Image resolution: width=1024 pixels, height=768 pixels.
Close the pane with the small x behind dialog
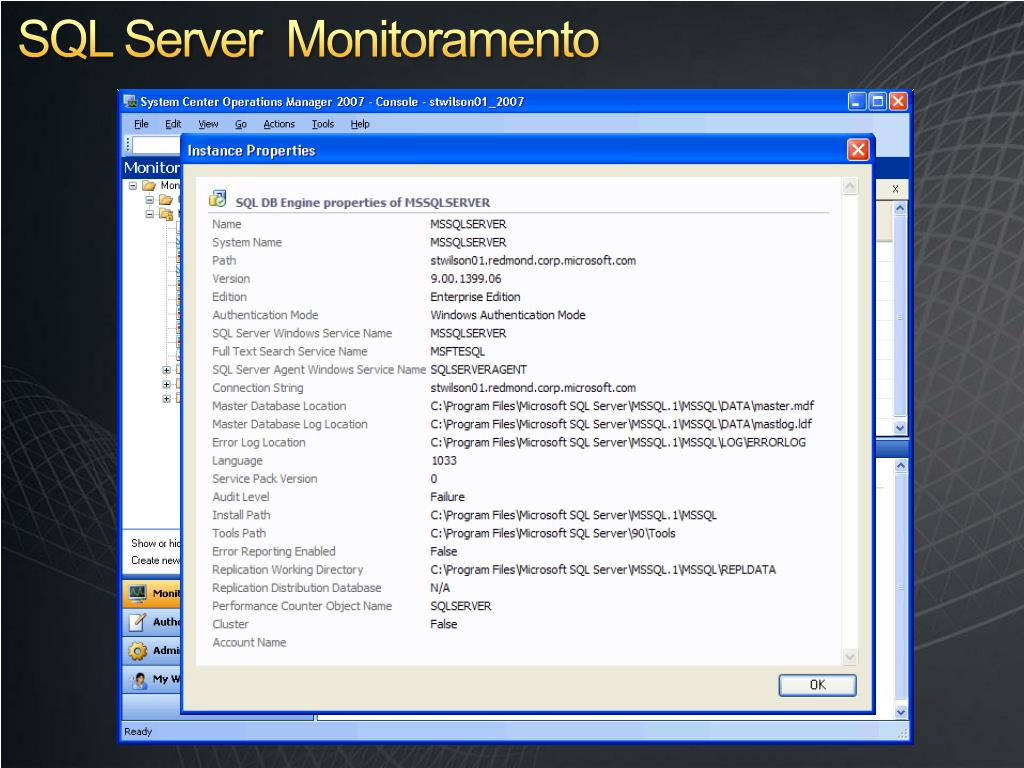pos(895,189)
